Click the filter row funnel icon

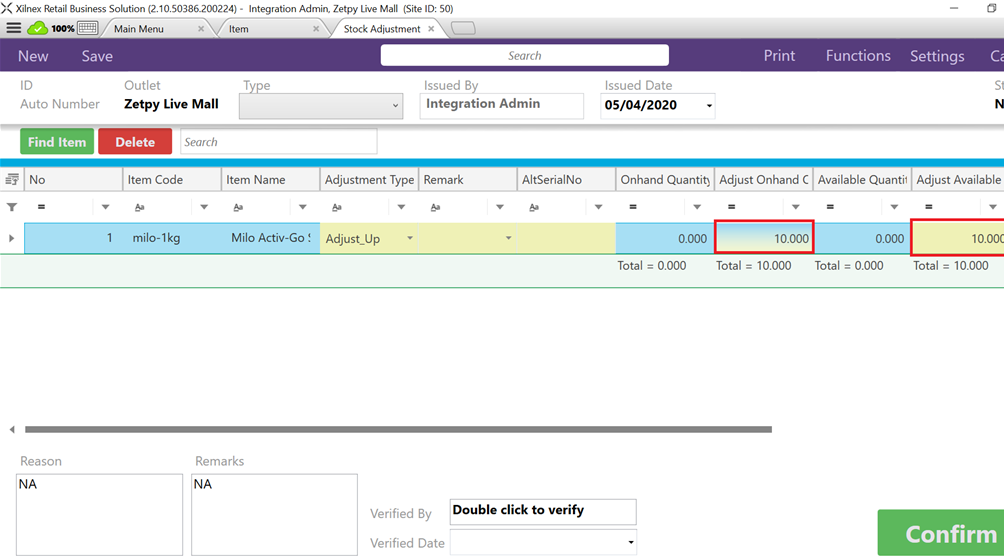12,207
